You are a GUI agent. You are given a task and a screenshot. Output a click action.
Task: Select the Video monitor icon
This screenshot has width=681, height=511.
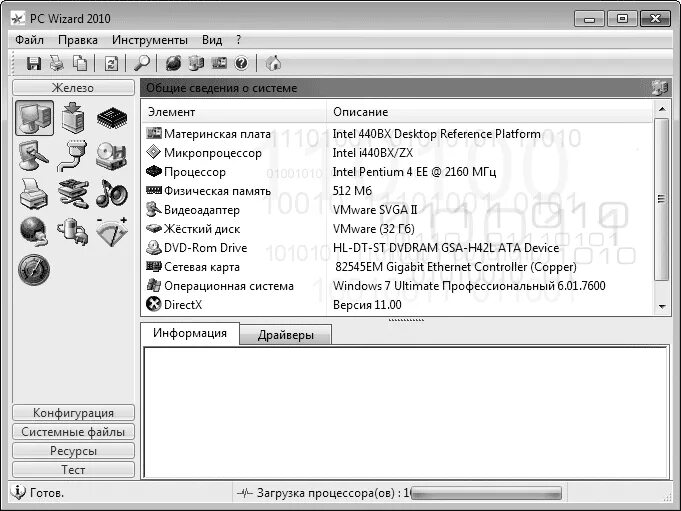pyautogui.click(x=34, y=156)
